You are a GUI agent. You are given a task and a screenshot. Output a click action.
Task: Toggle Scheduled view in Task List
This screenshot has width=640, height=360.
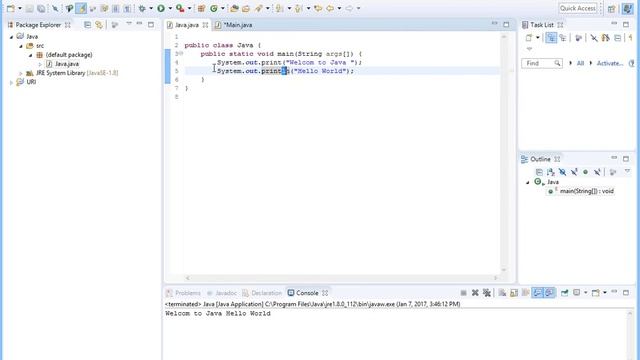563,38
